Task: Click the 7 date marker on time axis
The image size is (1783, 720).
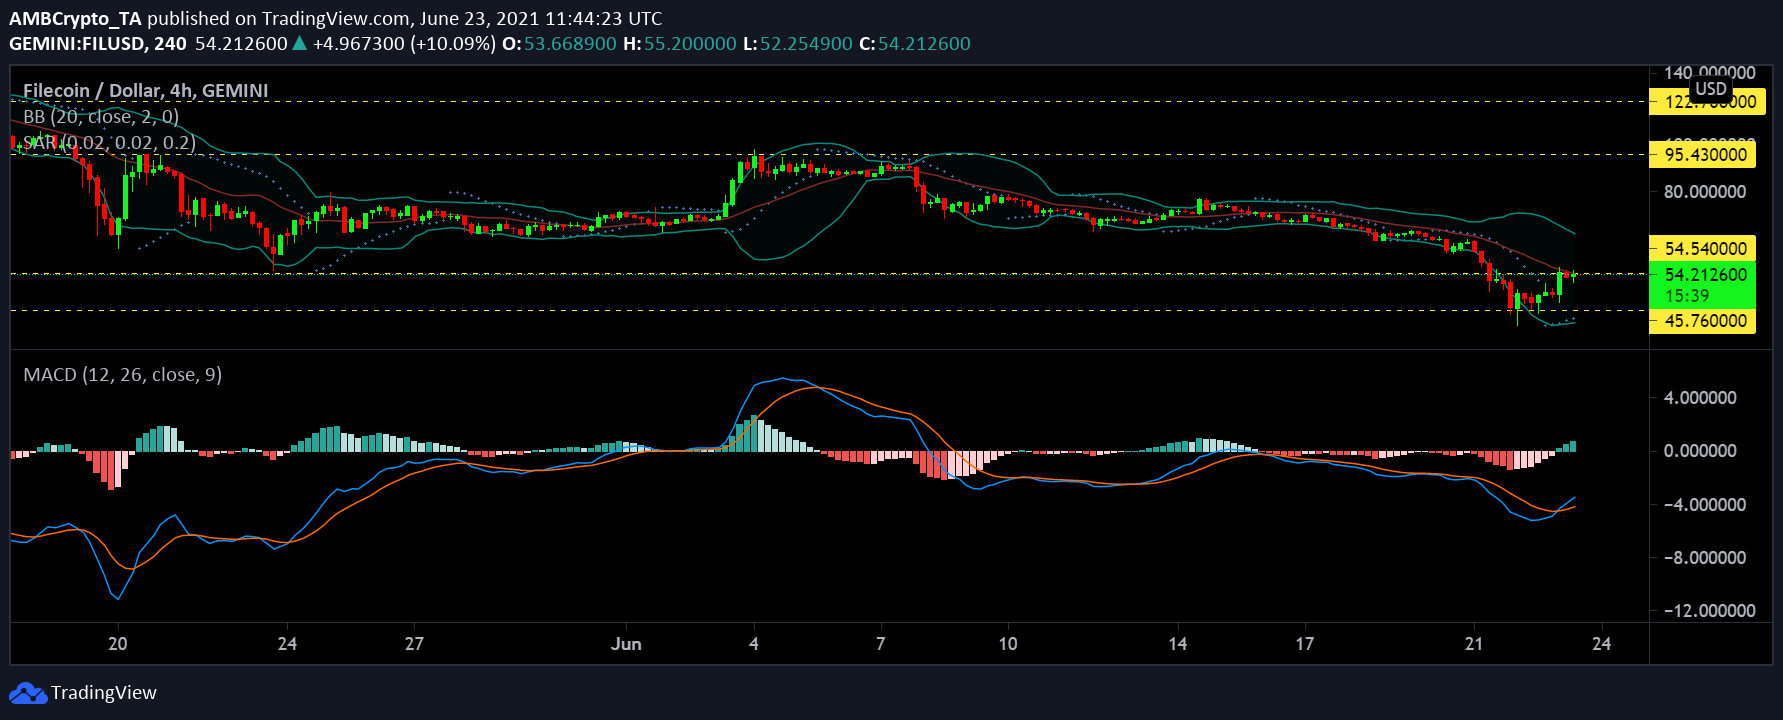Action: pos(880,644)
